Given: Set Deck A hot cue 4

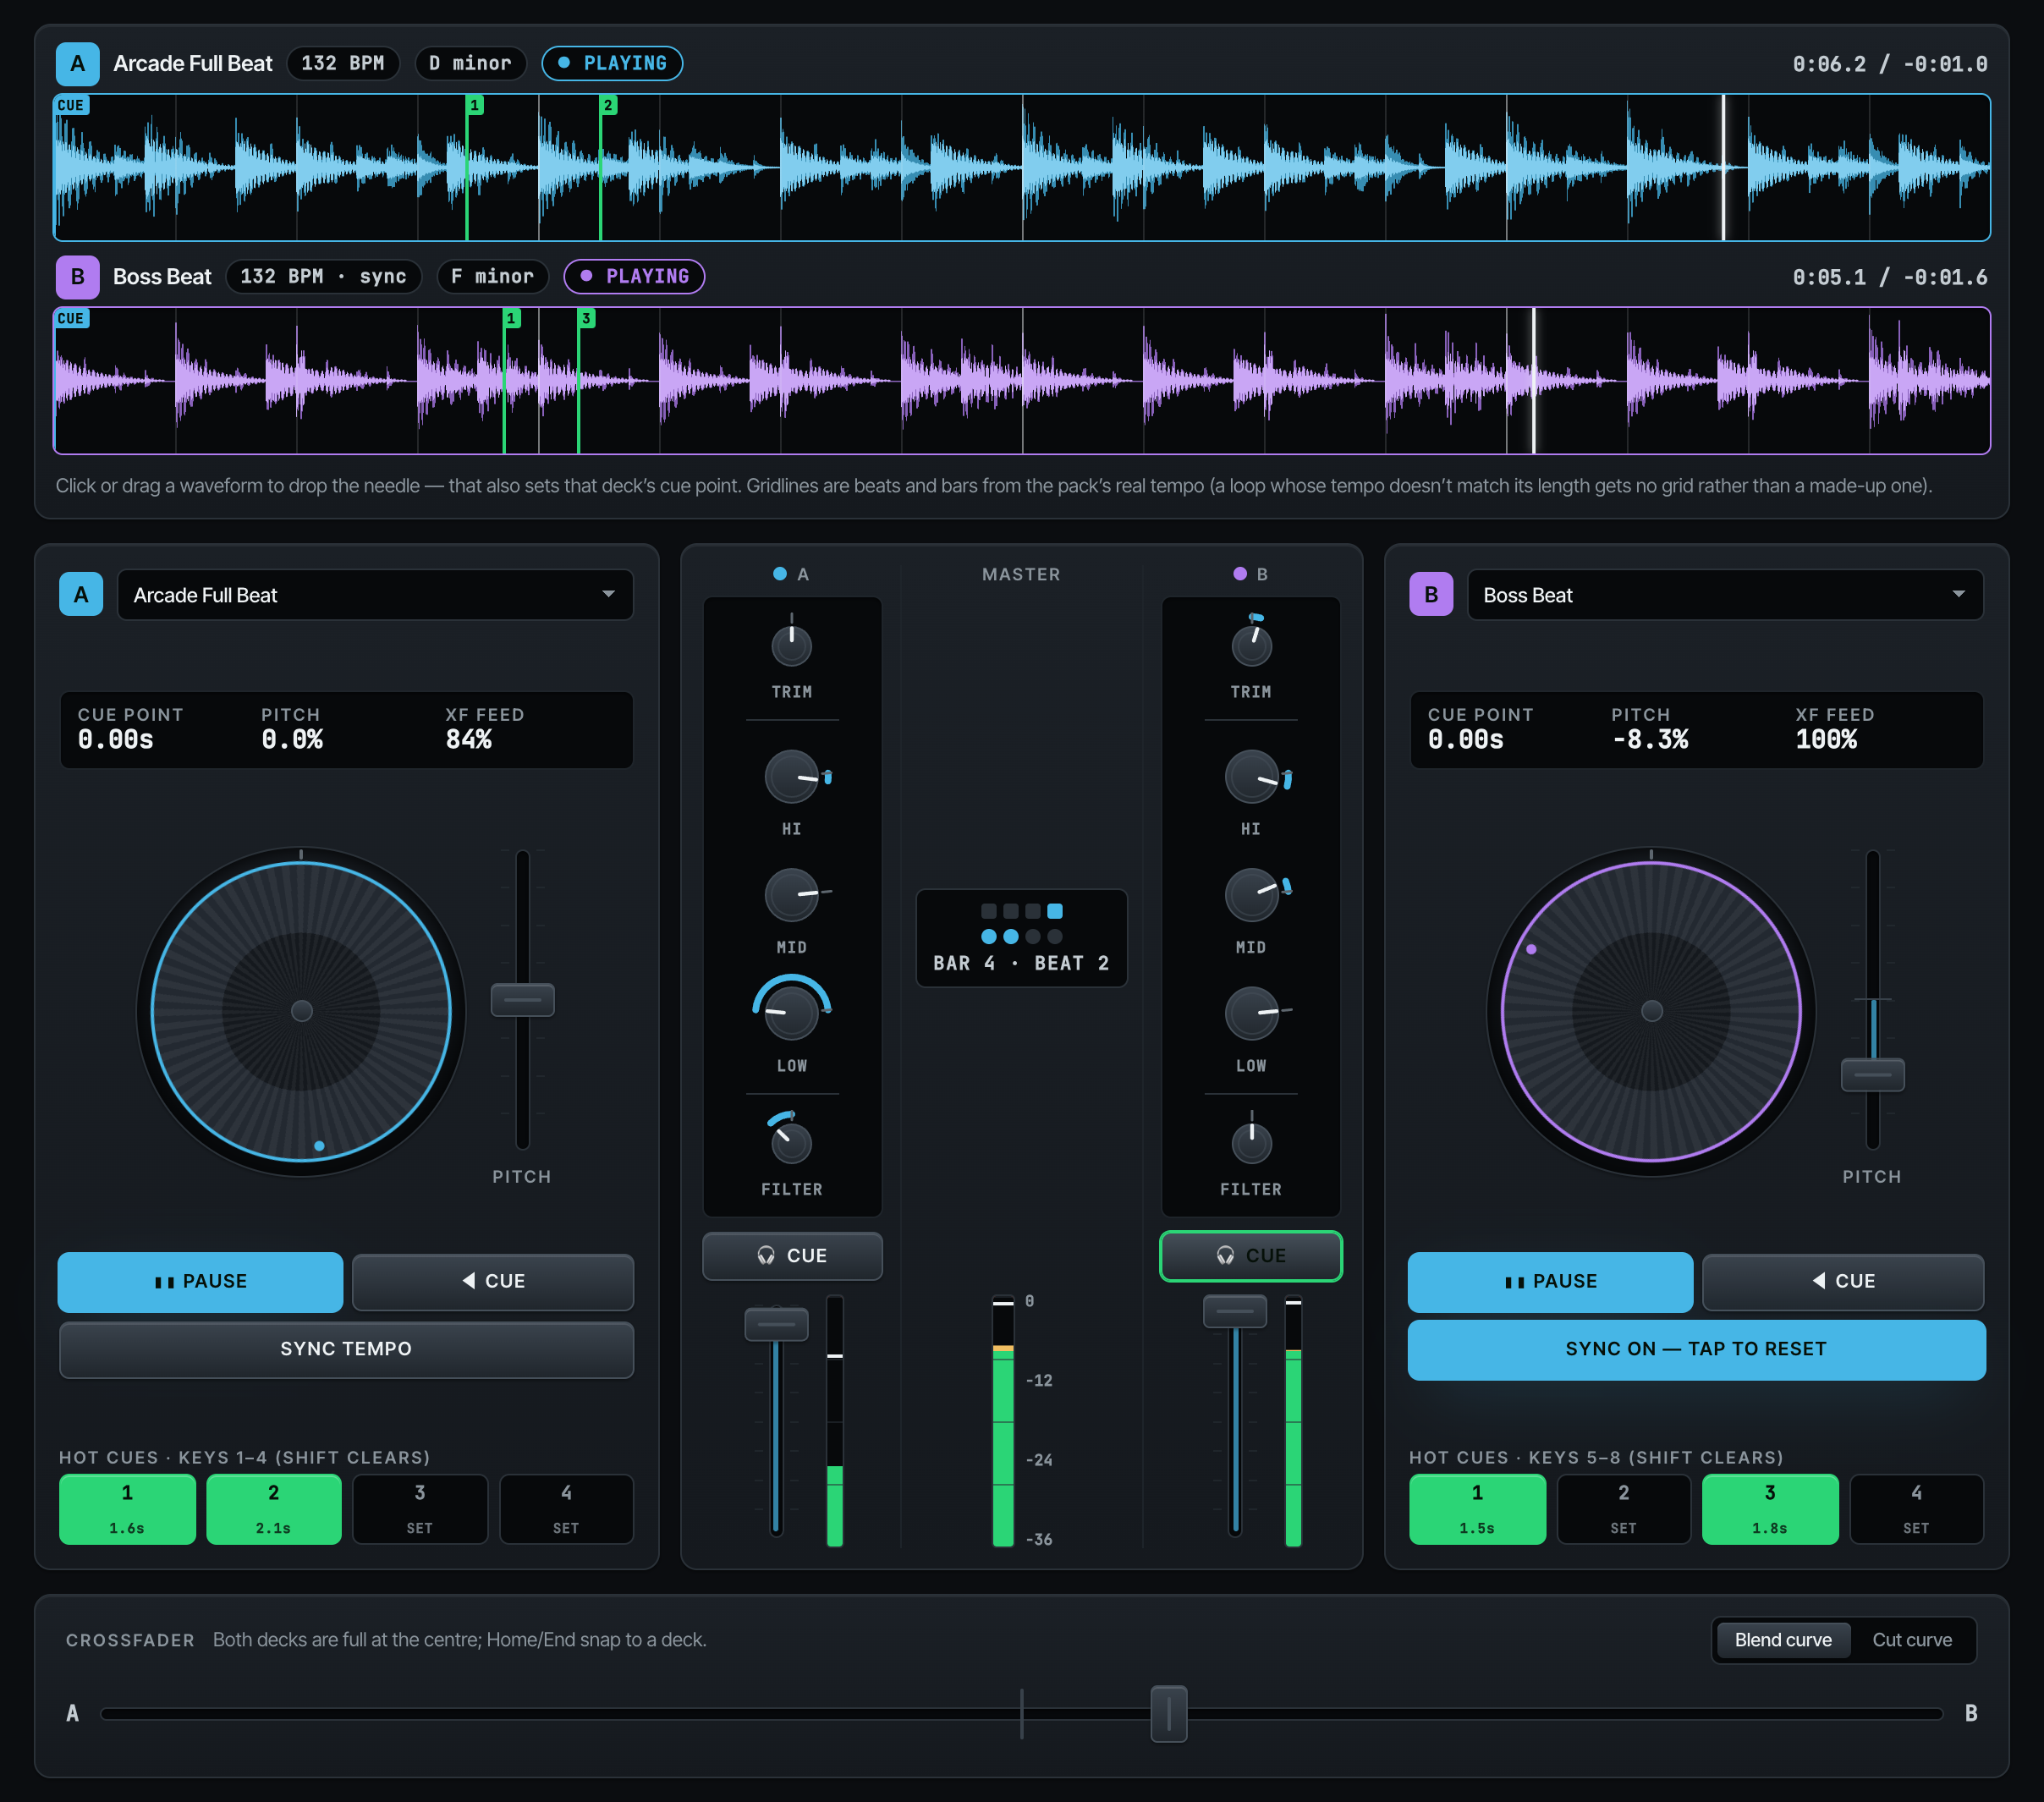Looking at the screenshot, I should coord(566,1509).
